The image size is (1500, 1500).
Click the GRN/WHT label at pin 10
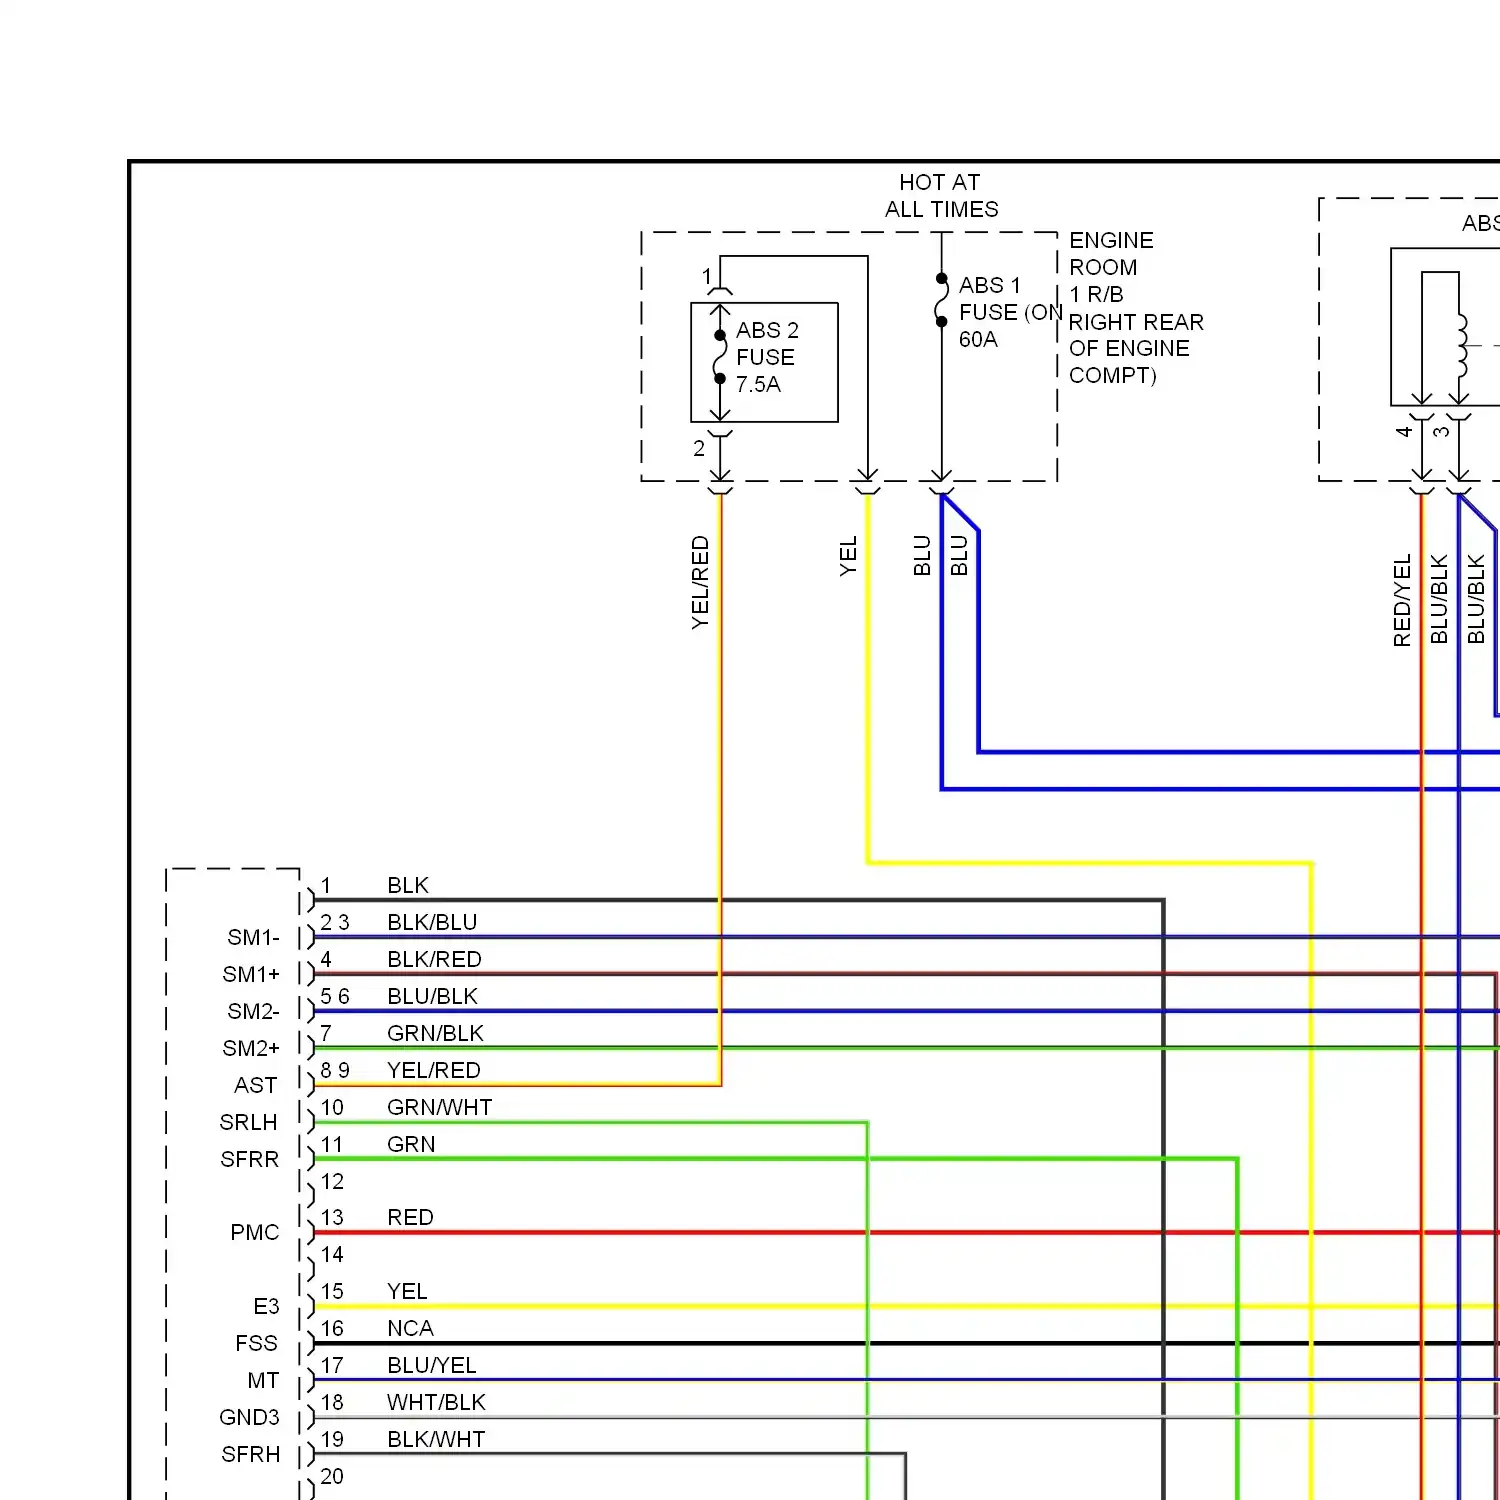pyautogui.click(x=439, y=1107)
